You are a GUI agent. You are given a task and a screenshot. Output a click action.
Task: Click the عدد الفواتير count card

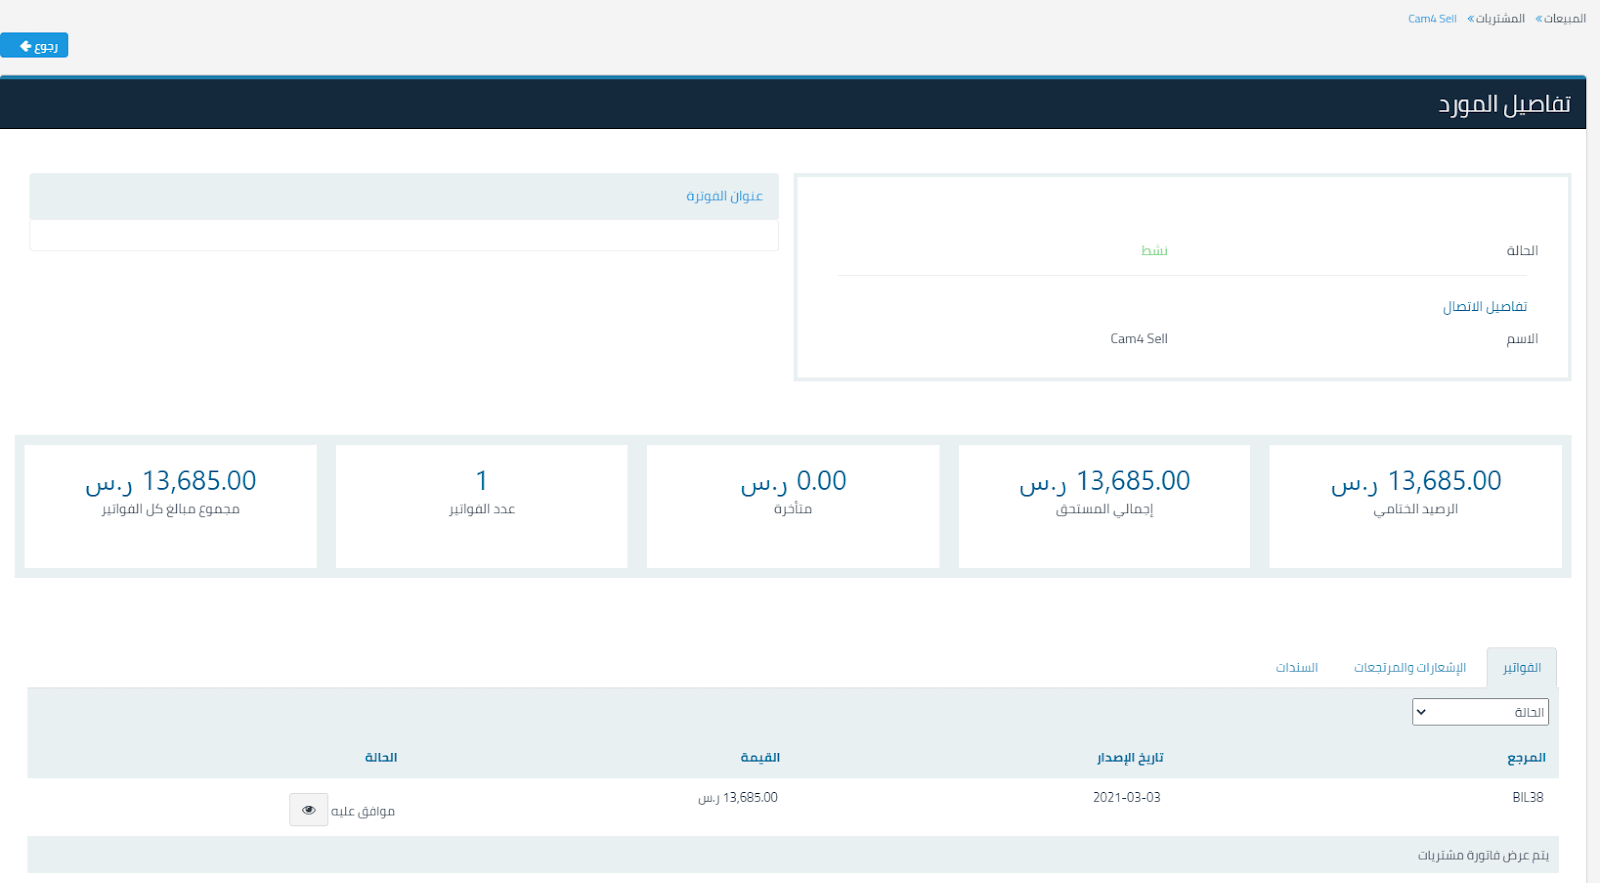coord(481,506)
